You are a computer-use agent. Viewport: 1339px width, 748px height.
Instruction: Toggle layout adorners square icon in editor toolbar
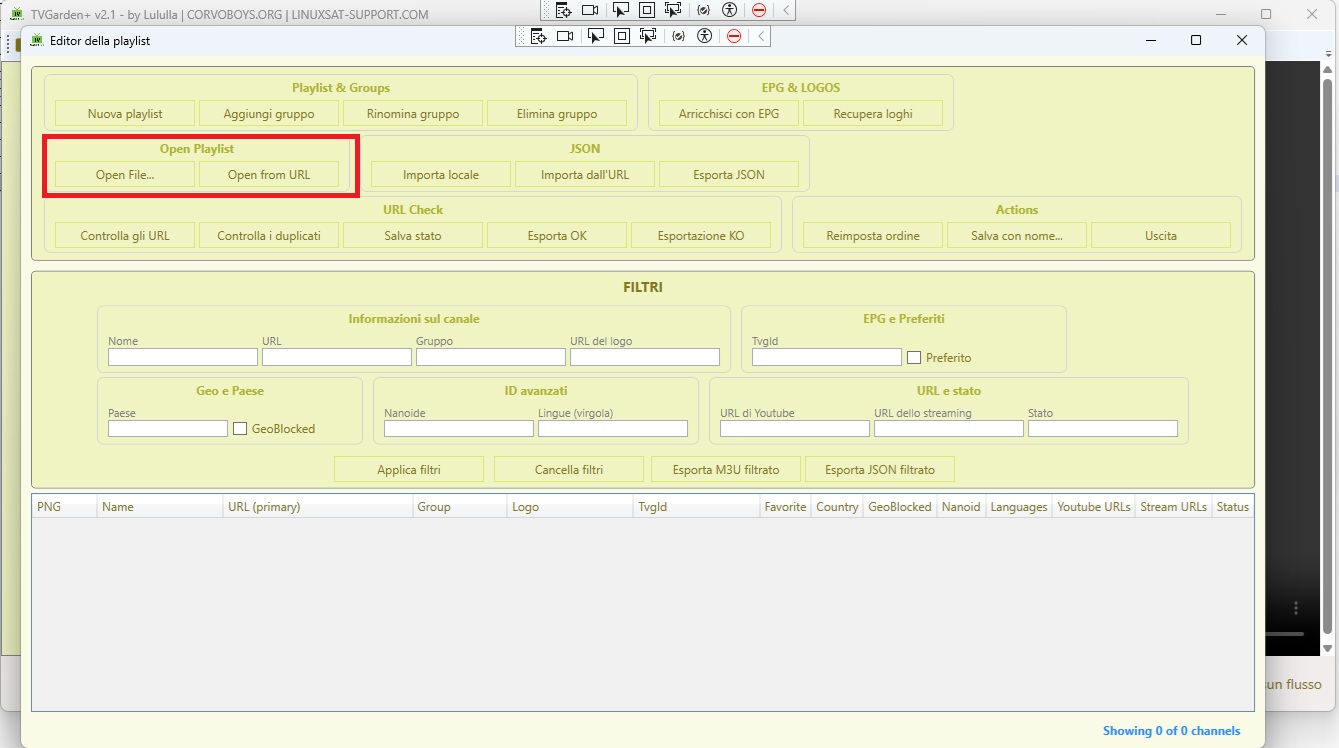coord(622,37)
